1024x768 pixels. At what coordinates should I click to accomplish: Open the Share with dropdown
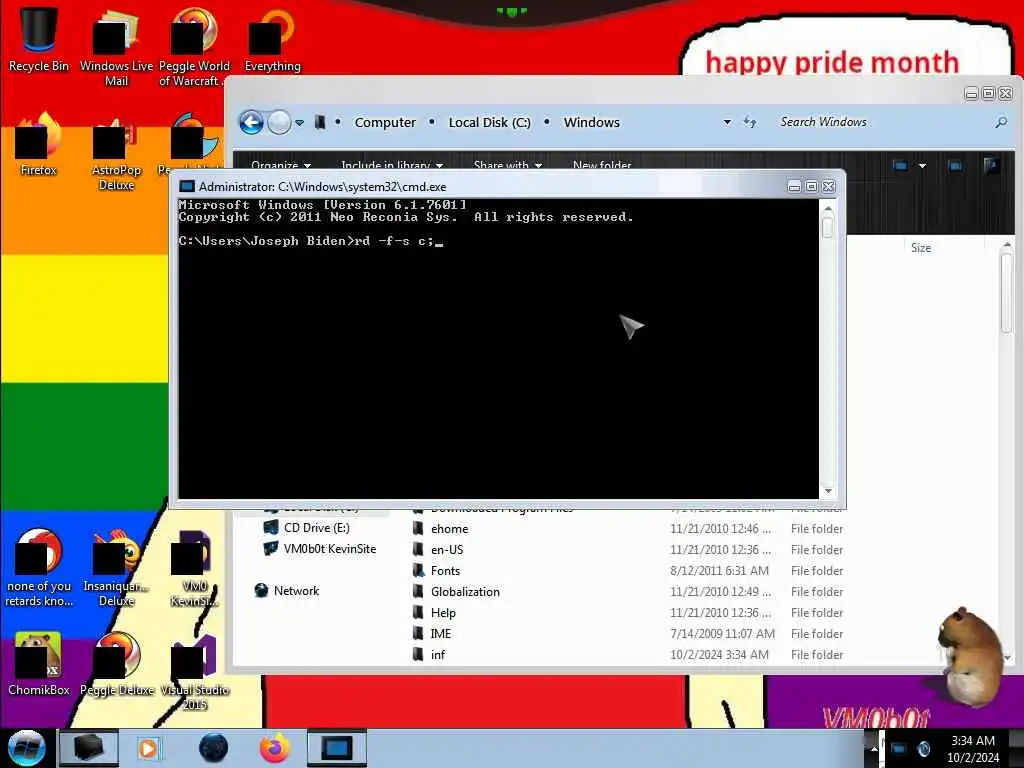tap(507, 165)
